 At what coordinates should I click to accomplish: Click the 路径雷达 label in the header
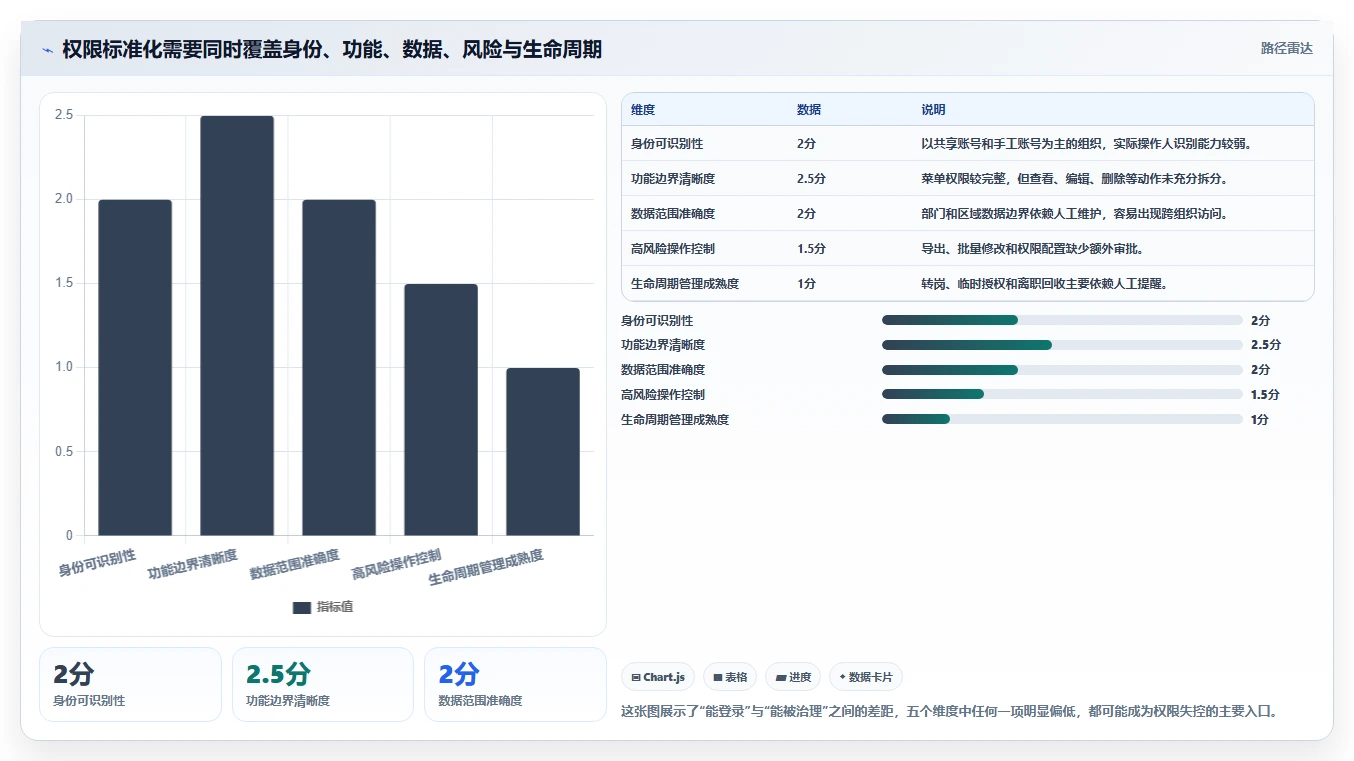tap(1286, 48)
